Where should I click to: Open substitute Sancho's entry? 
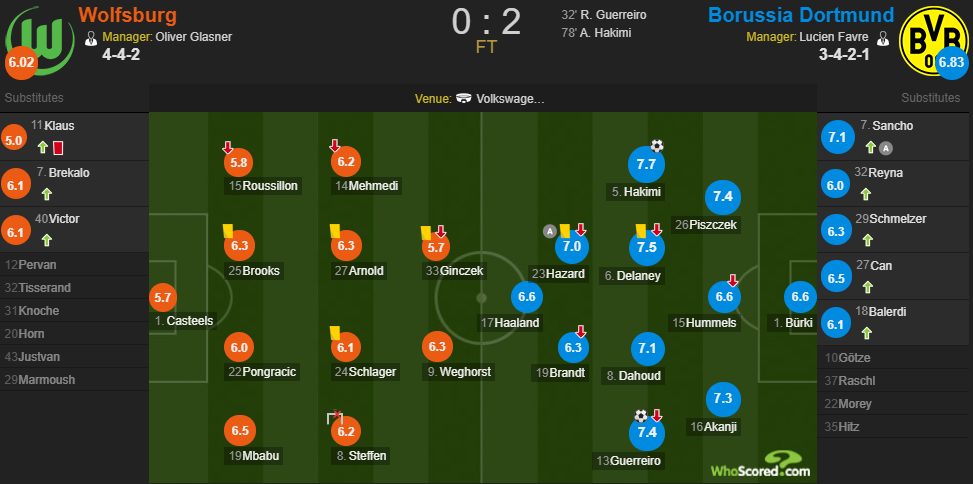pos(895,137)
